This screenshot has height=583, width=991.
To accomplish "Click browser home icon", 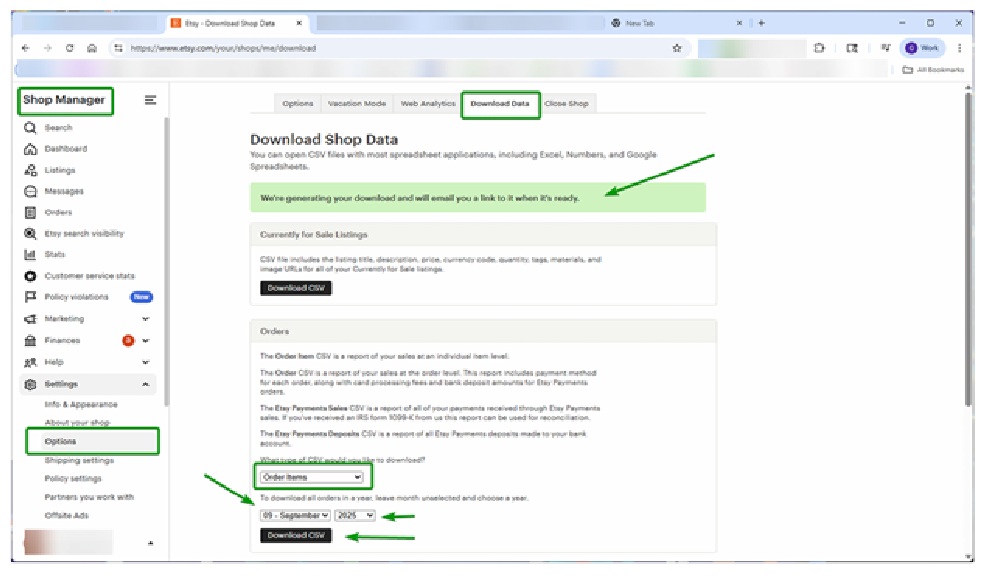I will coord(92,48).
